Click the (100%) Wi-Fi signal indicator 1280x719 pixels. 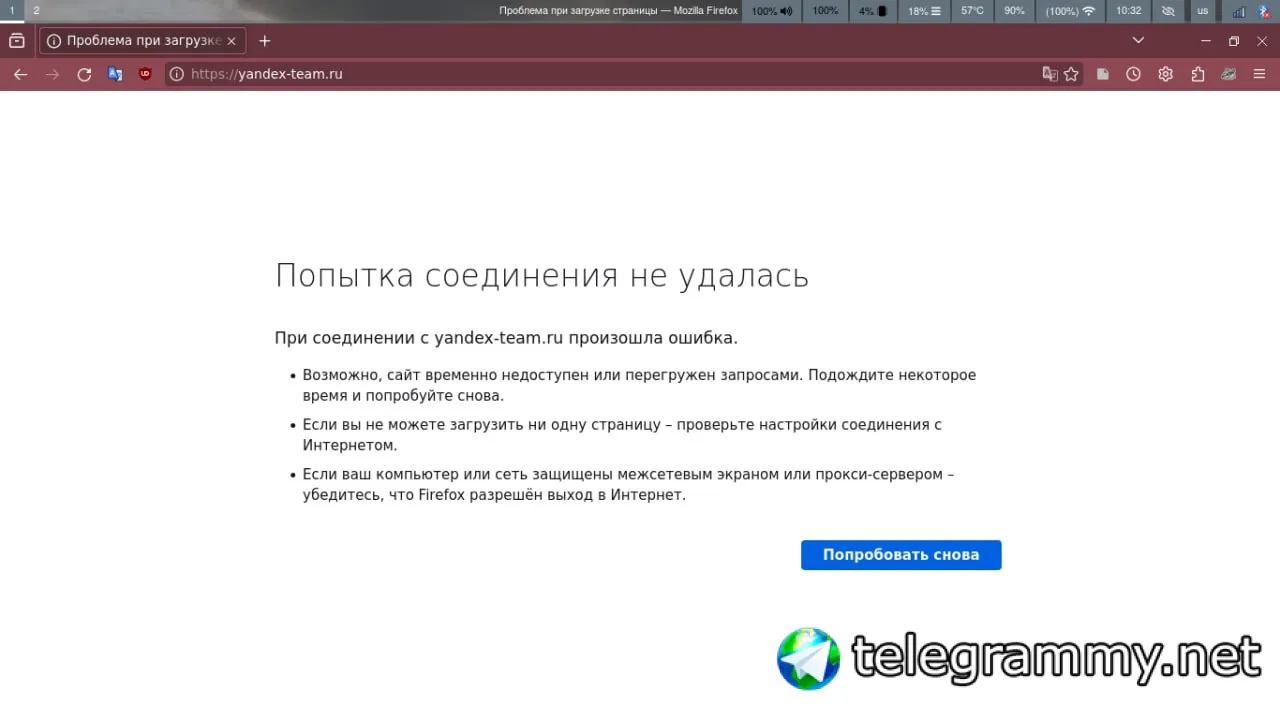(1070, 11)
